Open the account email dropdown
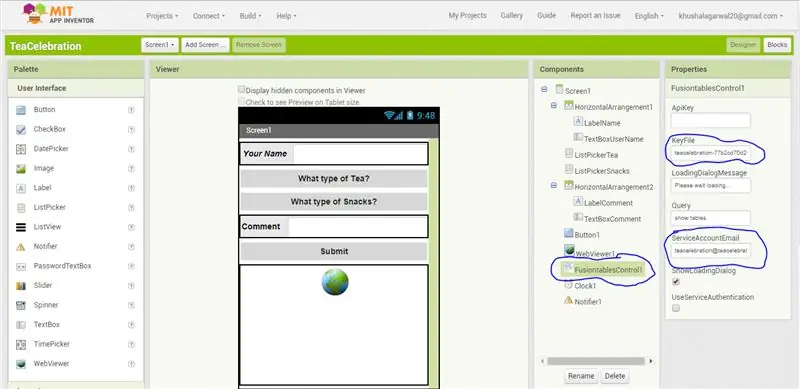This screenshot has width=800, height=389. tap(730, 16)
